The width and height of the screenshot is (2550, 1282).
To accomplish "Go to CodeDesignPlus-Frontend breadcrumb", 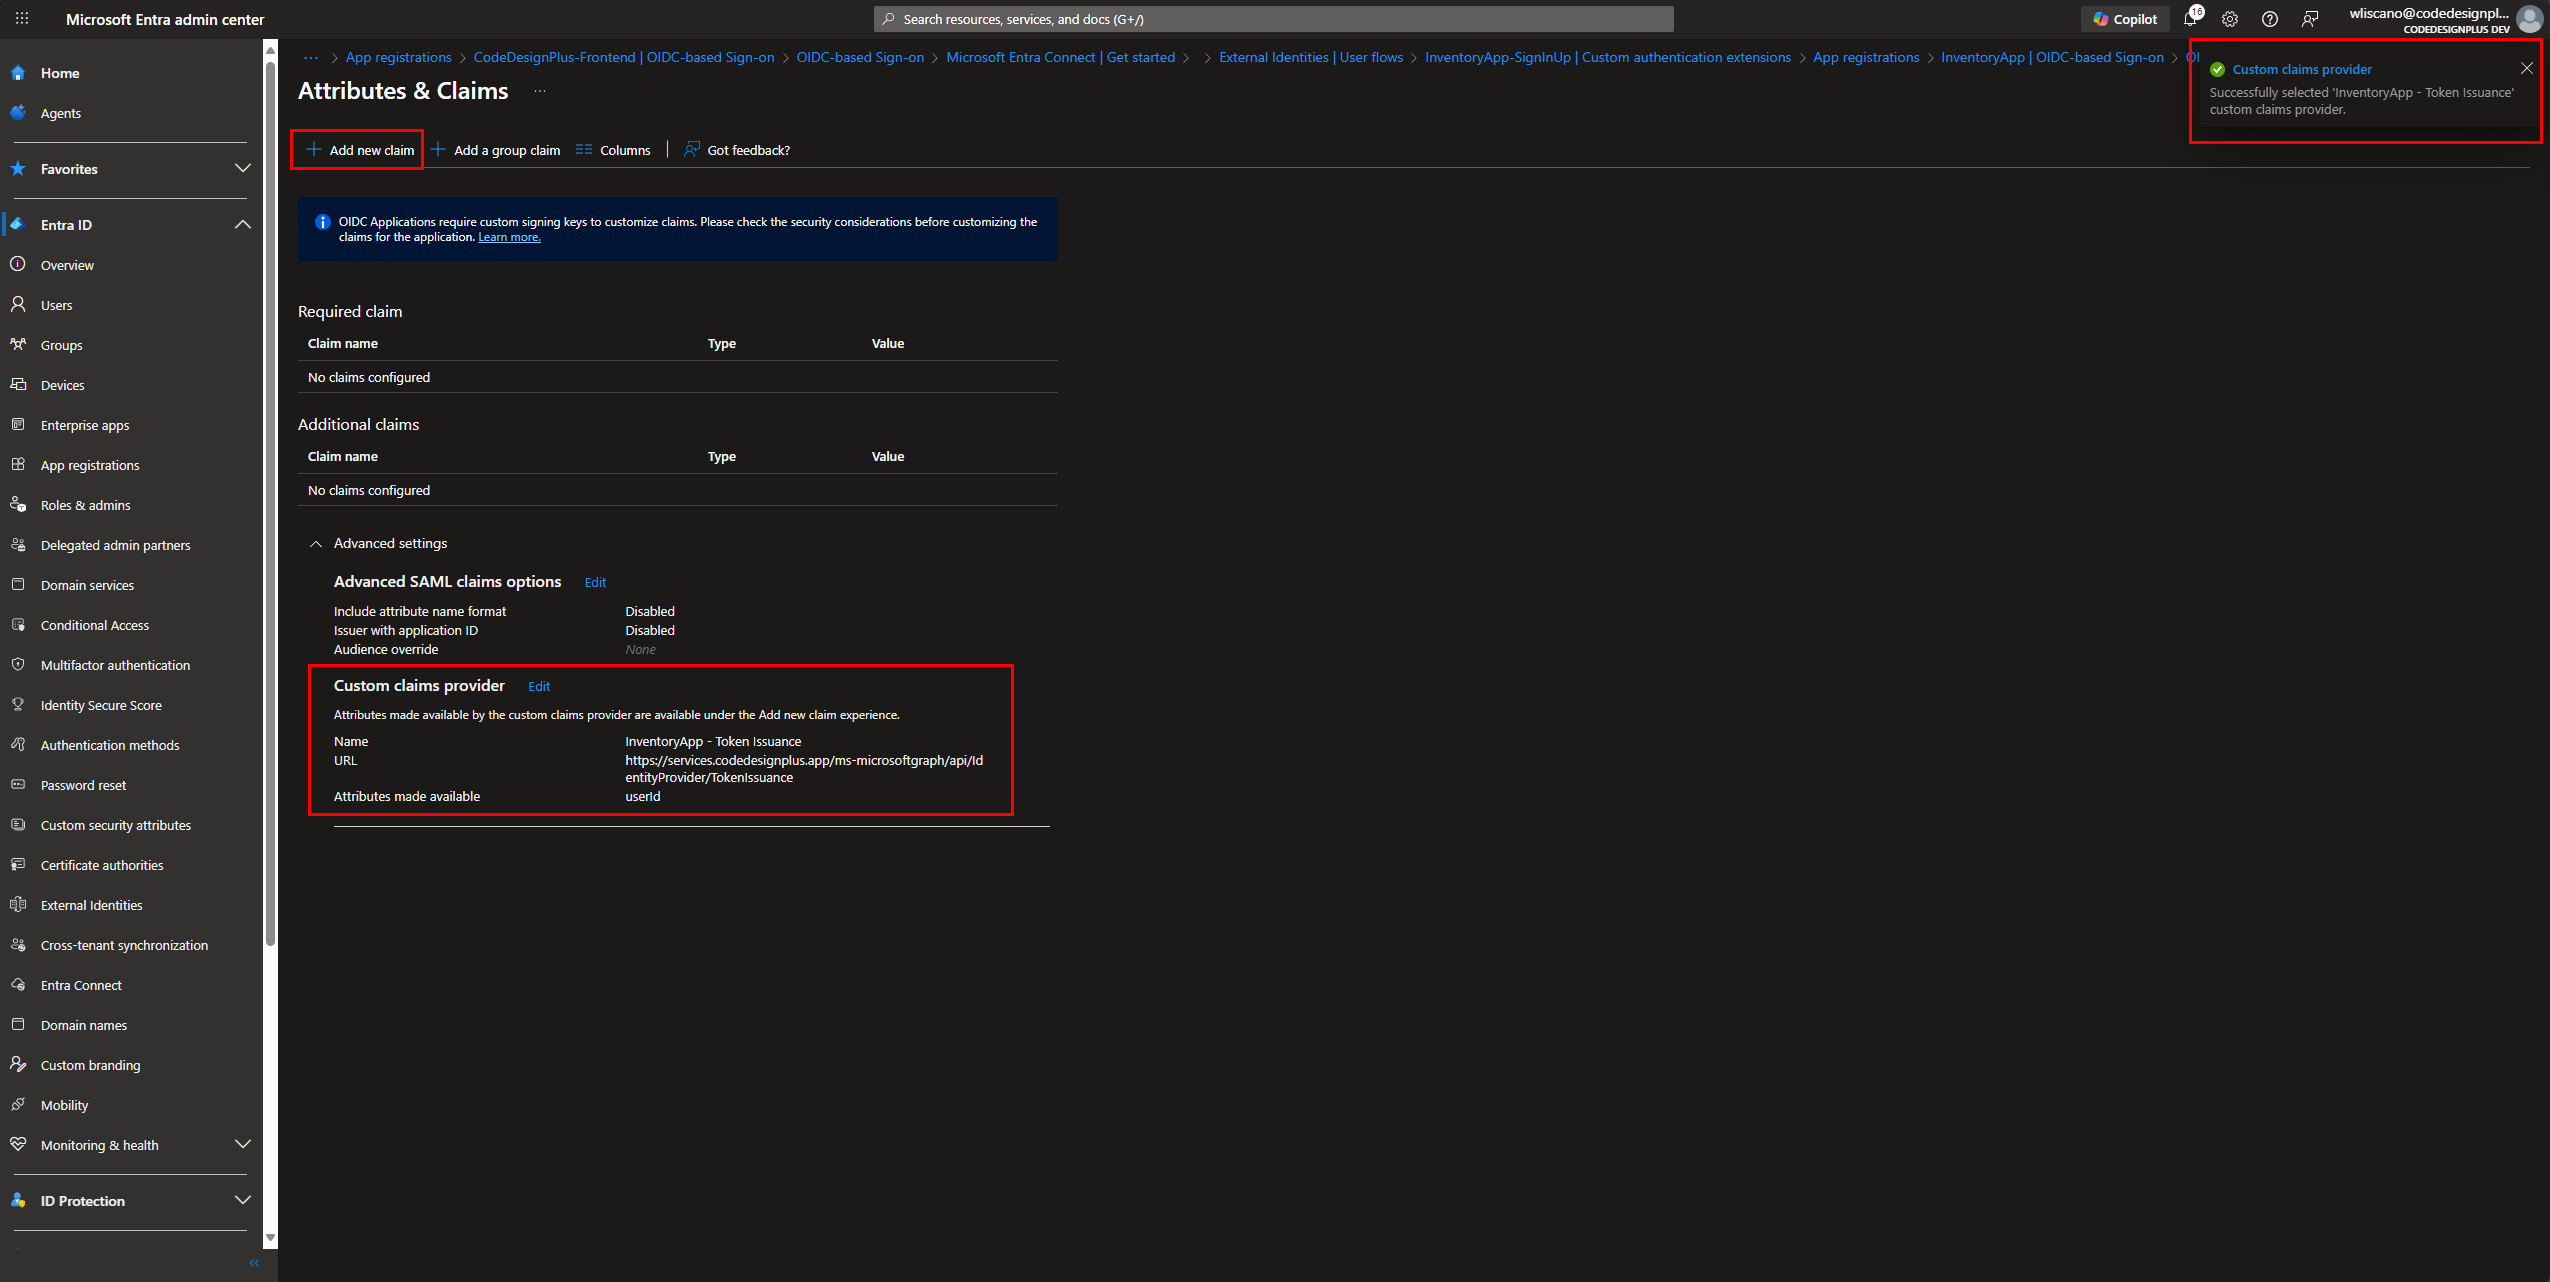I will [624, 57].
